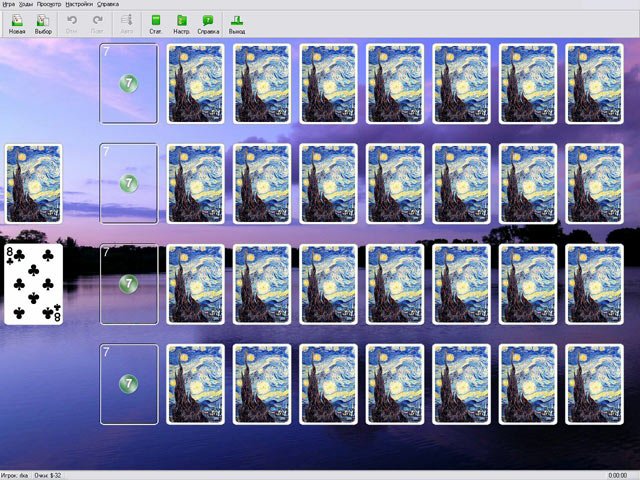The width and height of the screenshot is (640, 480).
Task: Exit the game with the Выход icon
Action: coord(236,22)
